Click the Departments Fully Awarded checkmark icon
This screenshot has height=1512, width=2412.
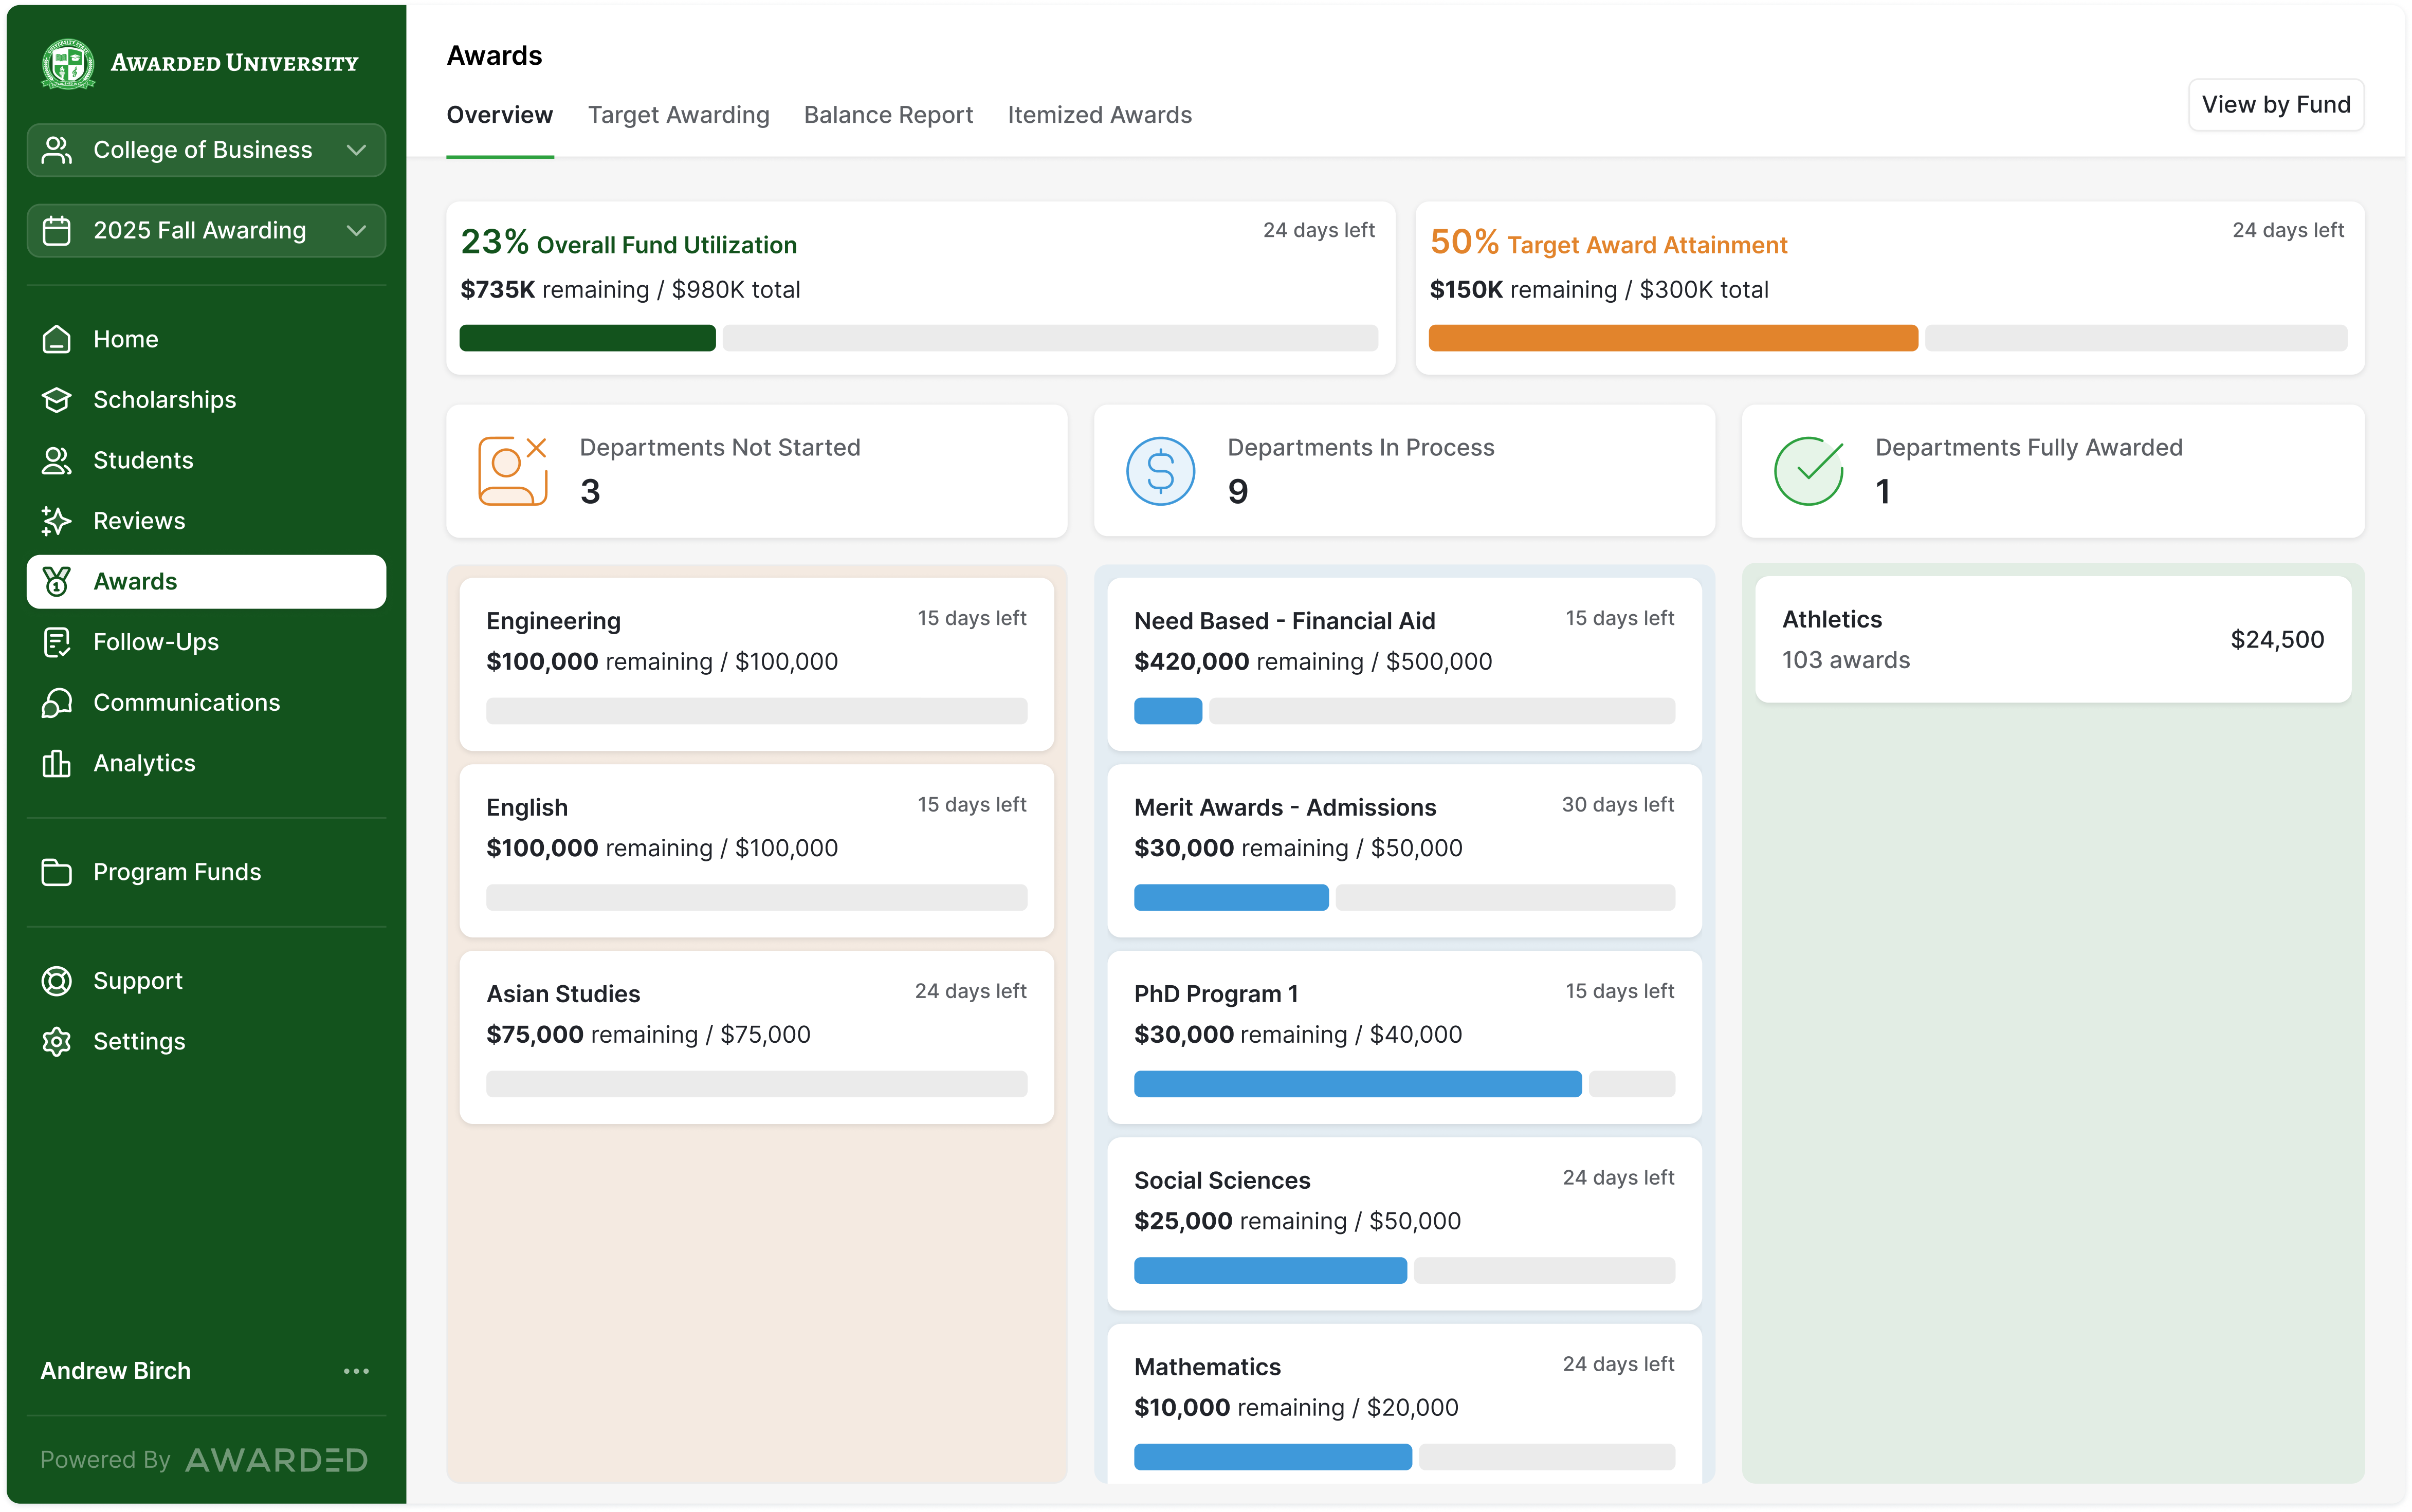coord(1809,471)
